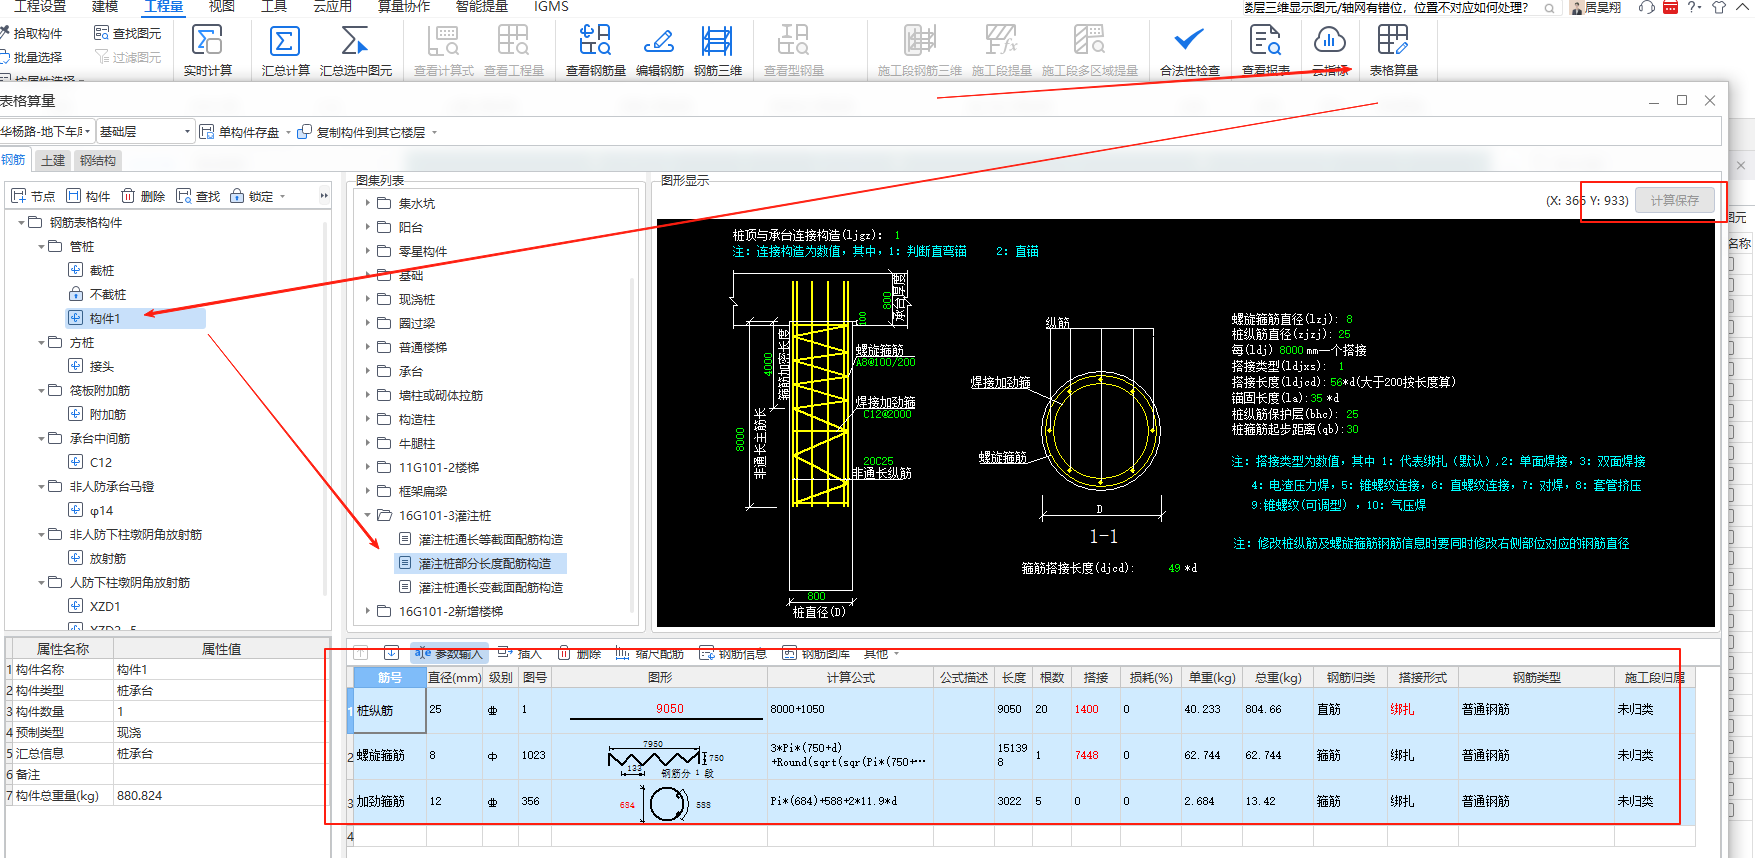1755x858 pixels.
Task: Click 复制构件到其它楼层 button
Action: coord(362,132)
